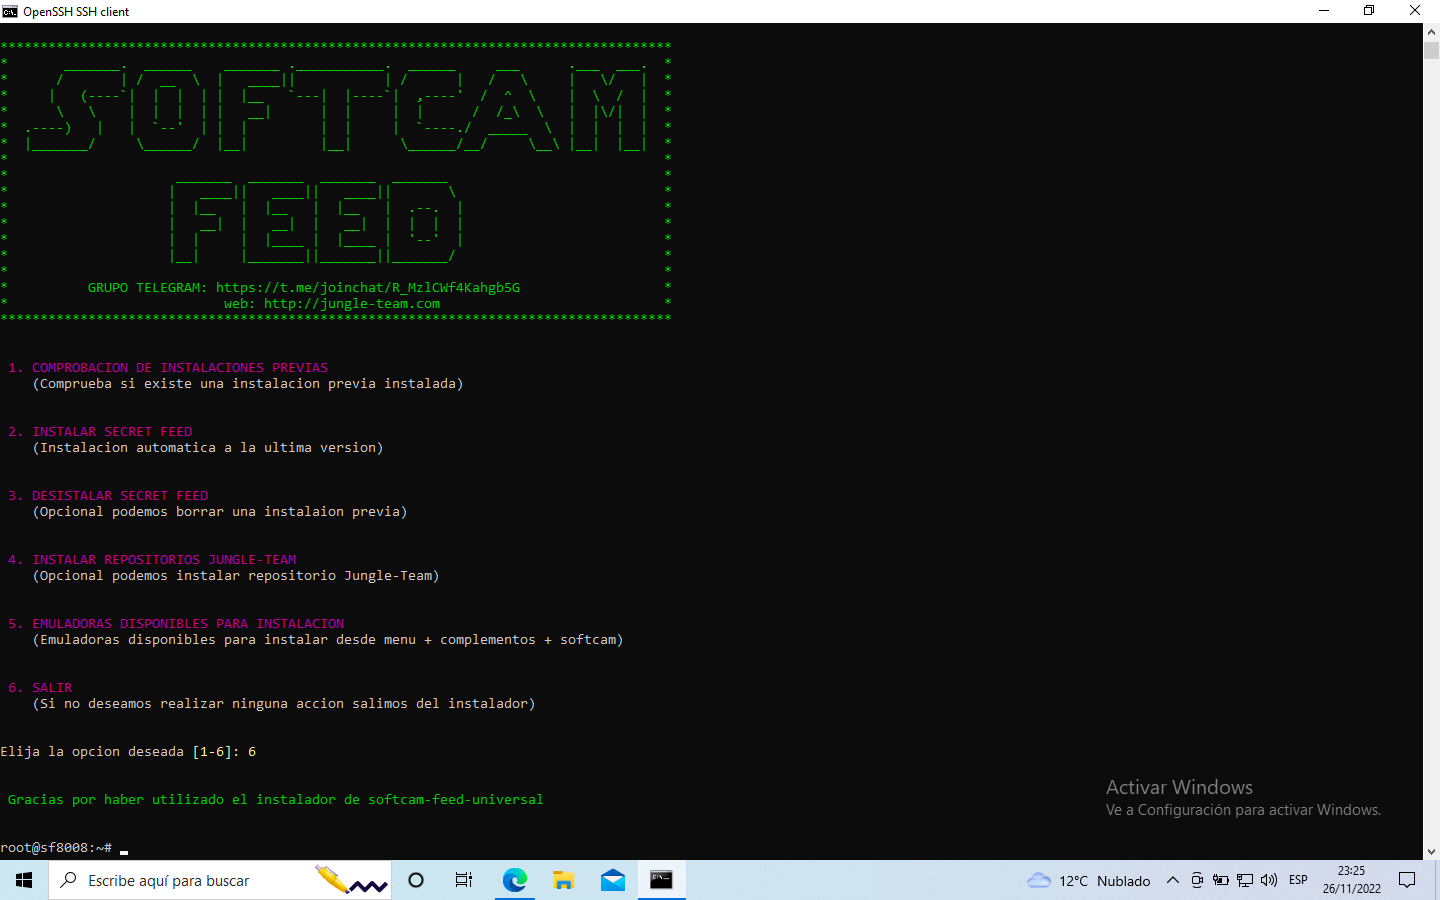The height and width of the screenshot is (900, 1440).
Task: Click the clock showing 23:25
Action: pyautogui.click(x=1351, y=880)
